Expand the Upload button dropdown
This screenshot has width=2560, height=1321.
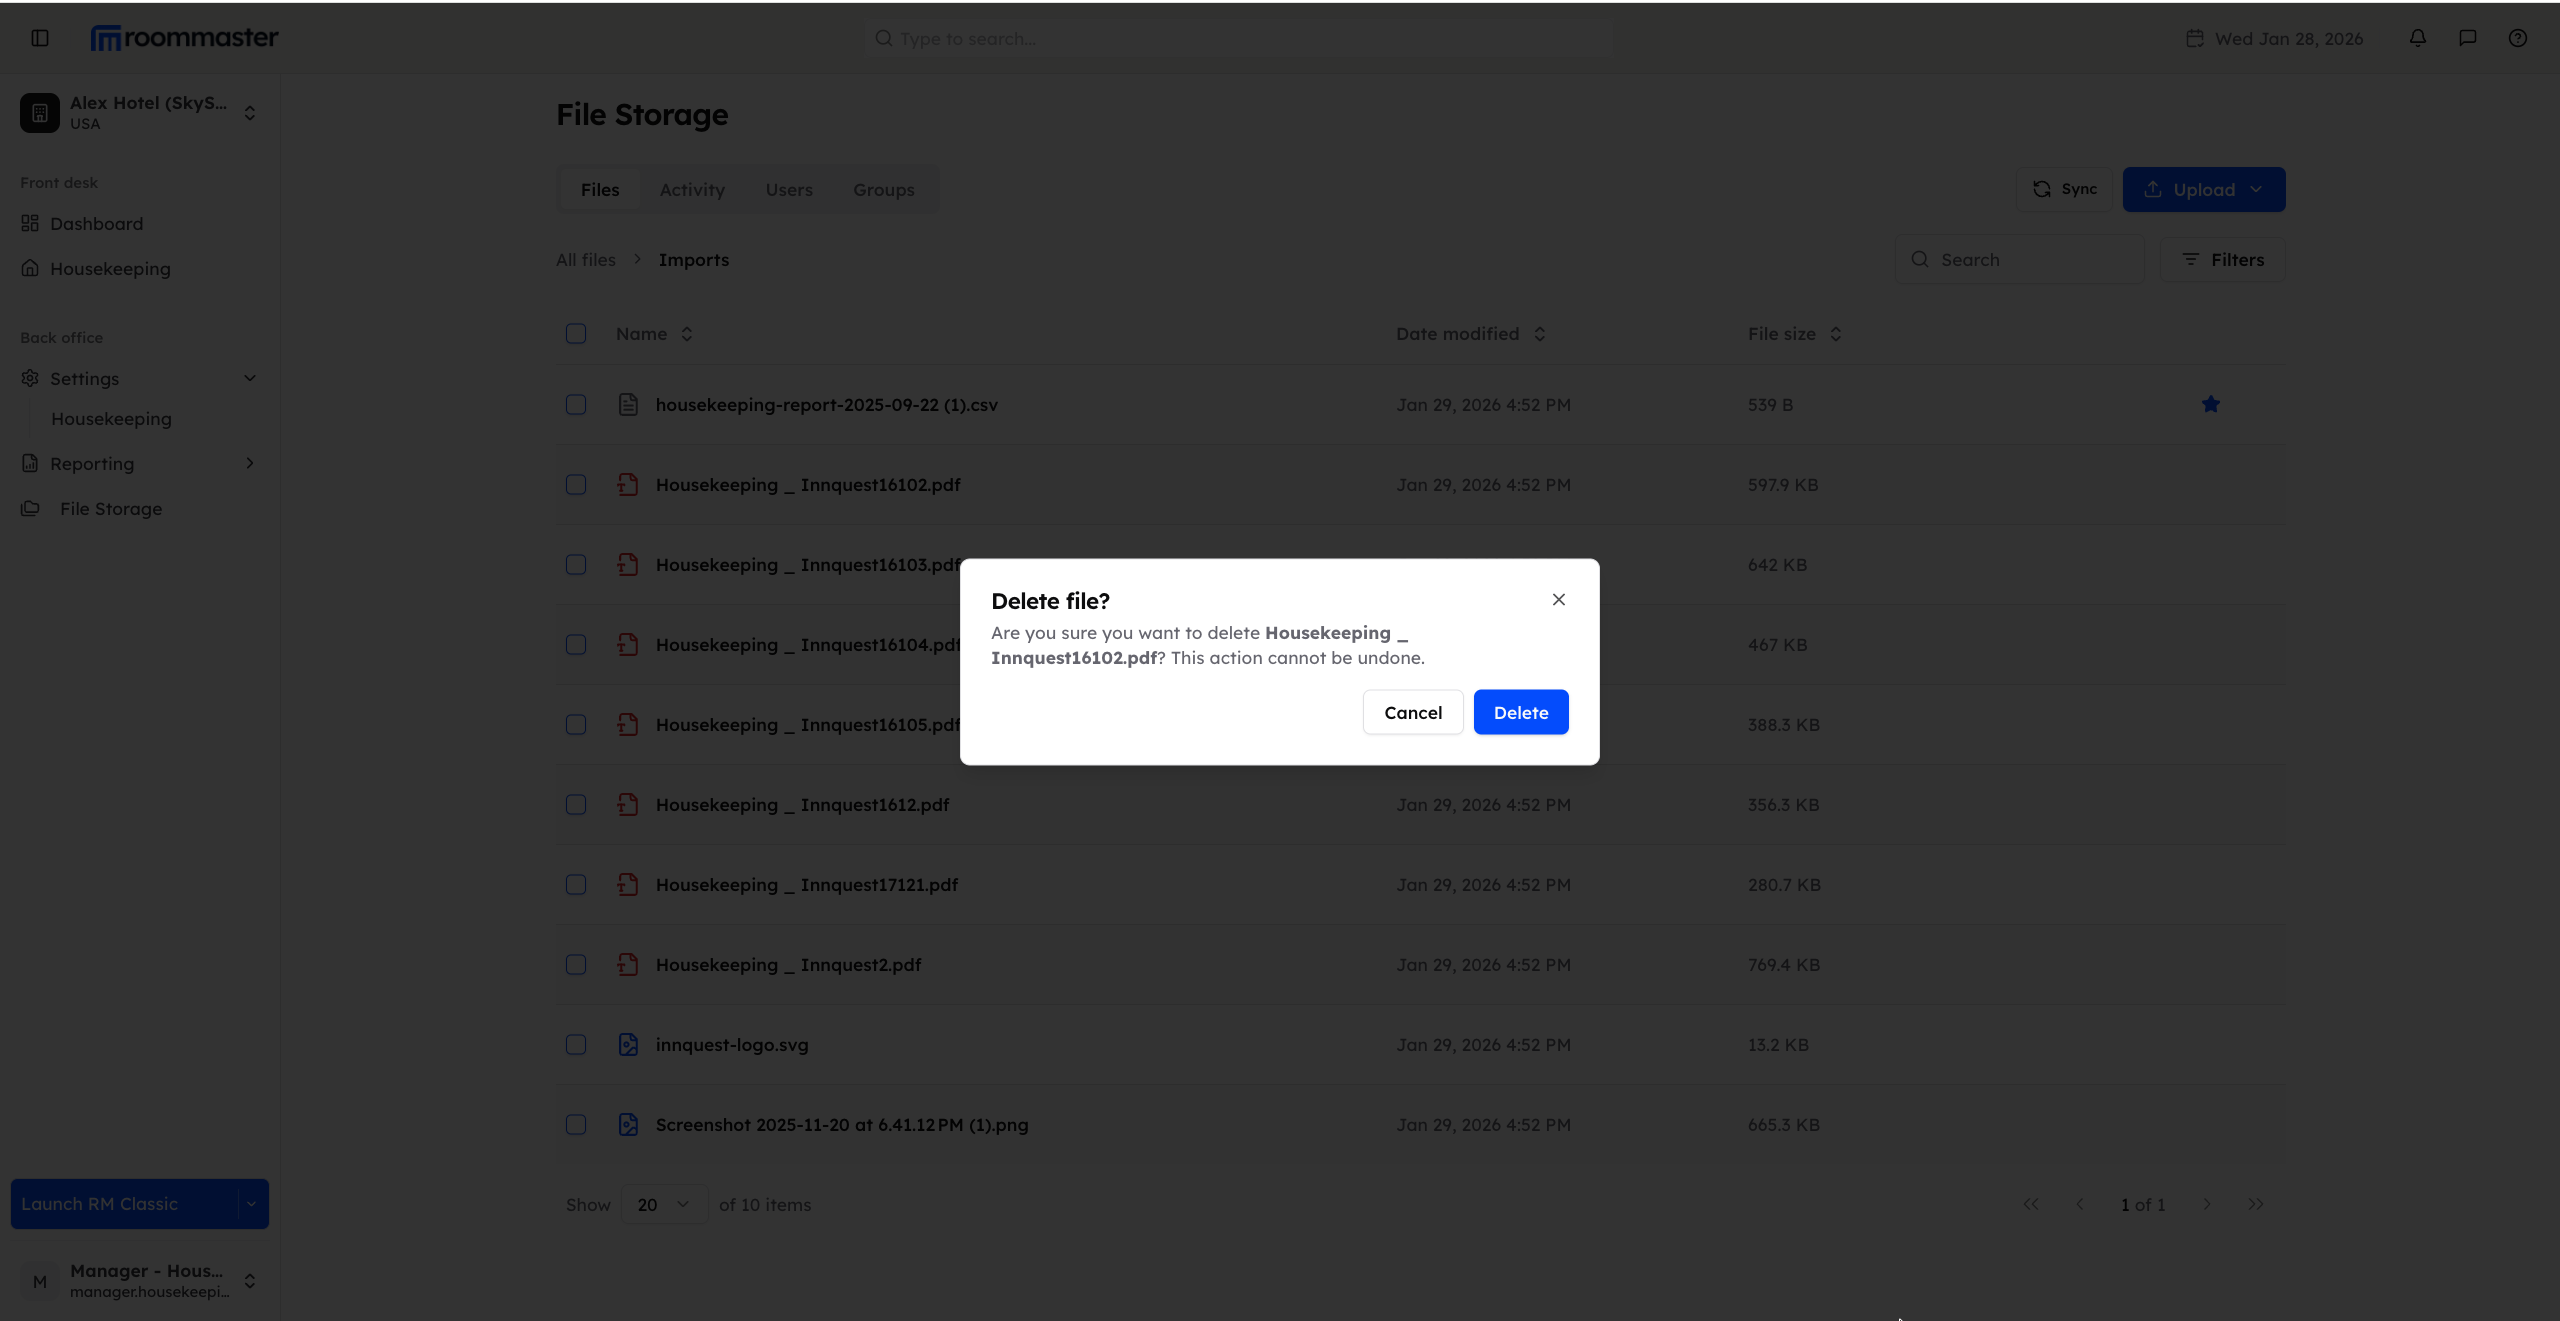tap(2256, 189)
